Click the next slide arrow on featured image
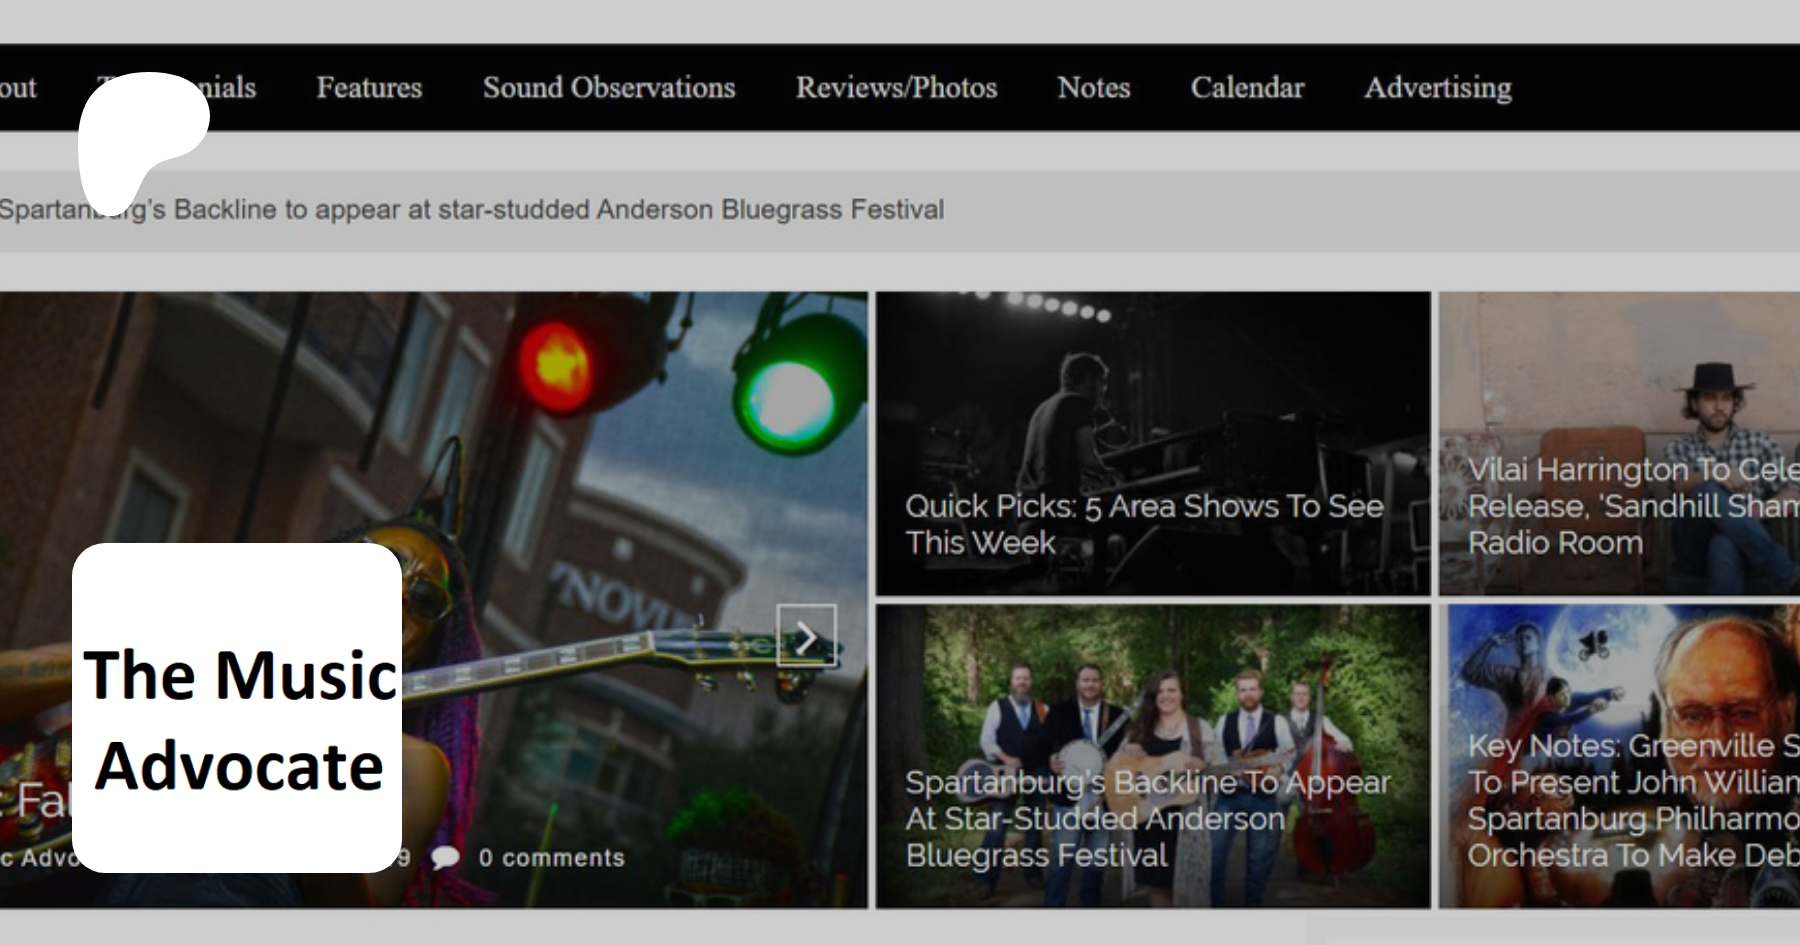Screen dimensions: 1800x945 click(x=806, y=636)
